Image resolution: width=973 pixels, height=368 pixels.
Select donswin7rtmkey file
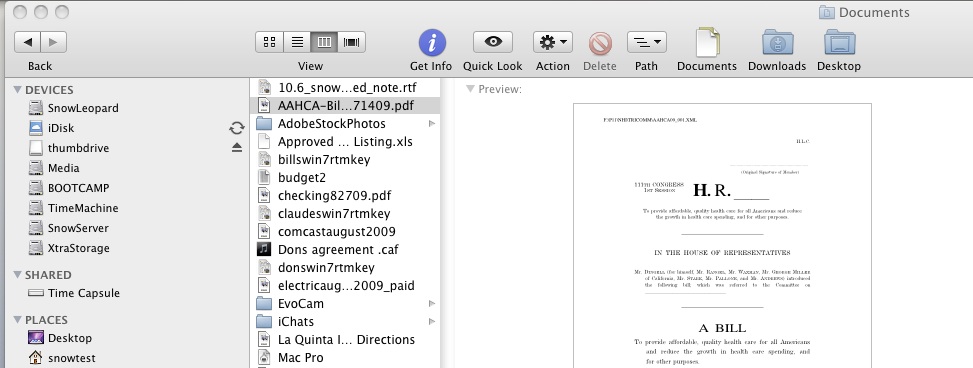pyautogui.click(x=346, y=267)
